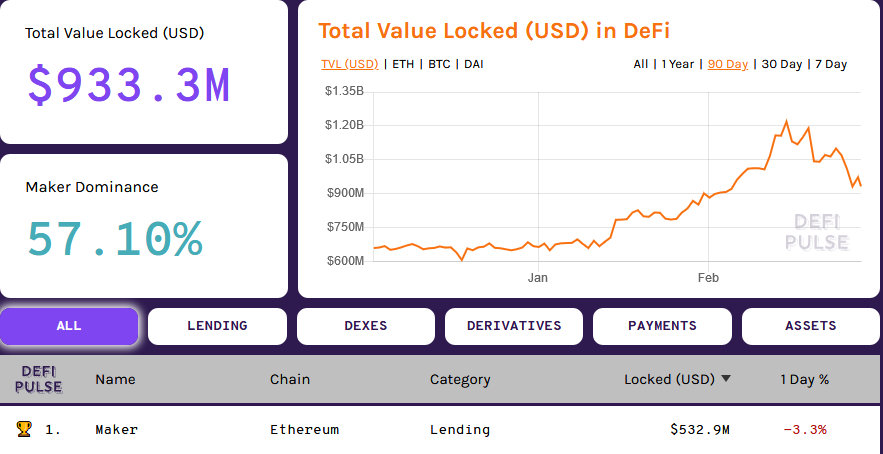Display chart values in BTC

click(439, 64)
